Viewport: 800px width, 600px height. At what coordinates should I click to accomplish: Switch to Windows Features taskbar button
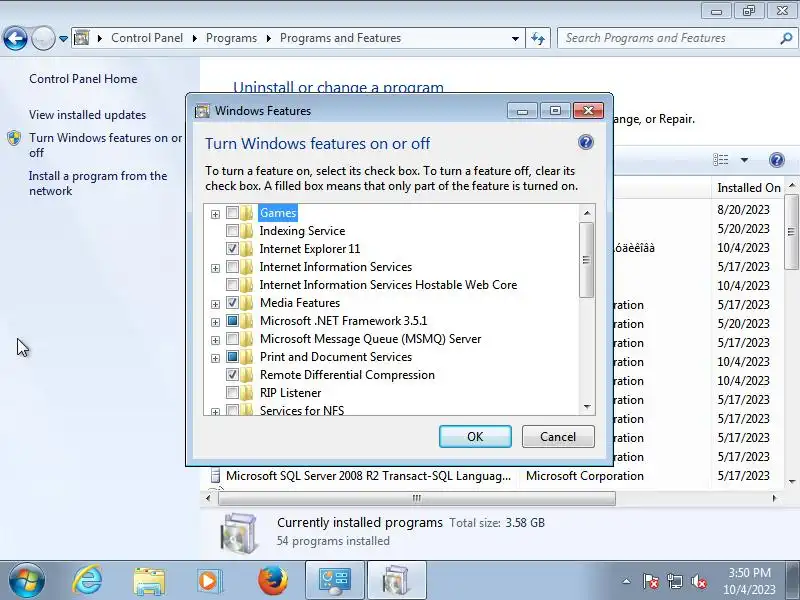click(x=397, y=581)
